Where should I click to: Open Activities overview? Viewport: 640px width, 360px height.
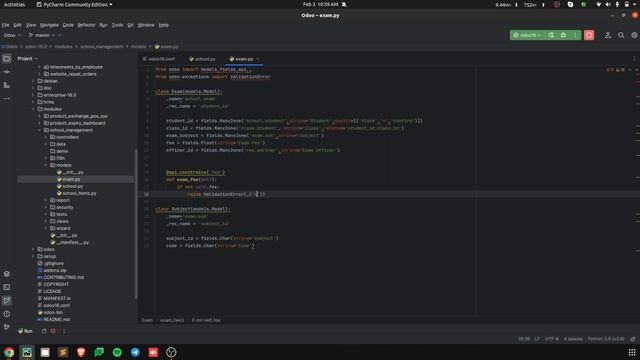[x=14, y=4]
